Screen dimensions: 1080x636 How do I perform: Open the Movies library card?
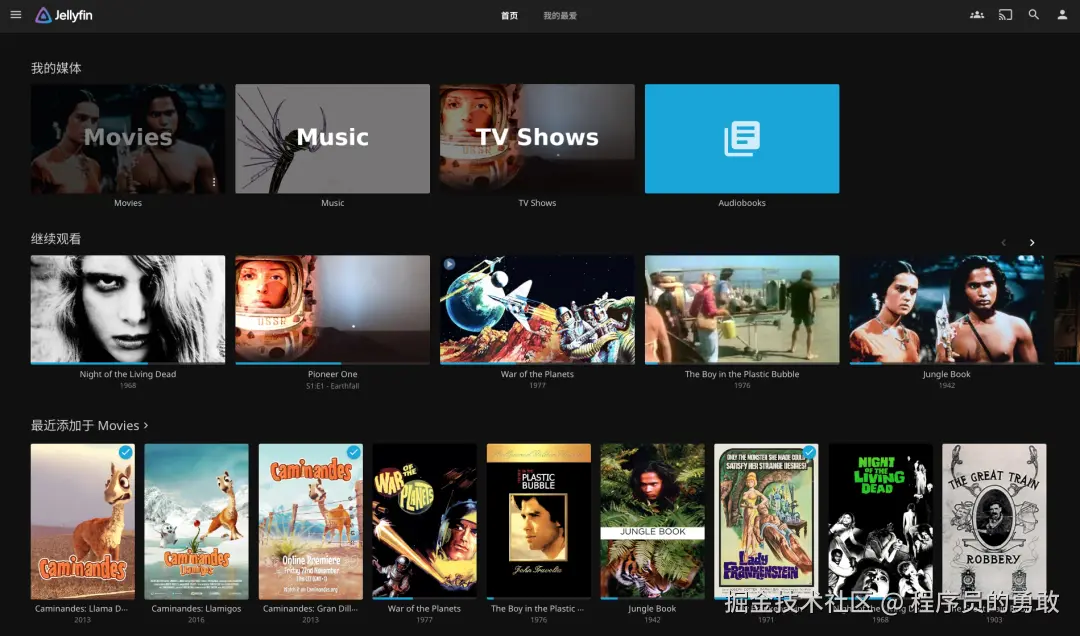[x=127, y=139]
